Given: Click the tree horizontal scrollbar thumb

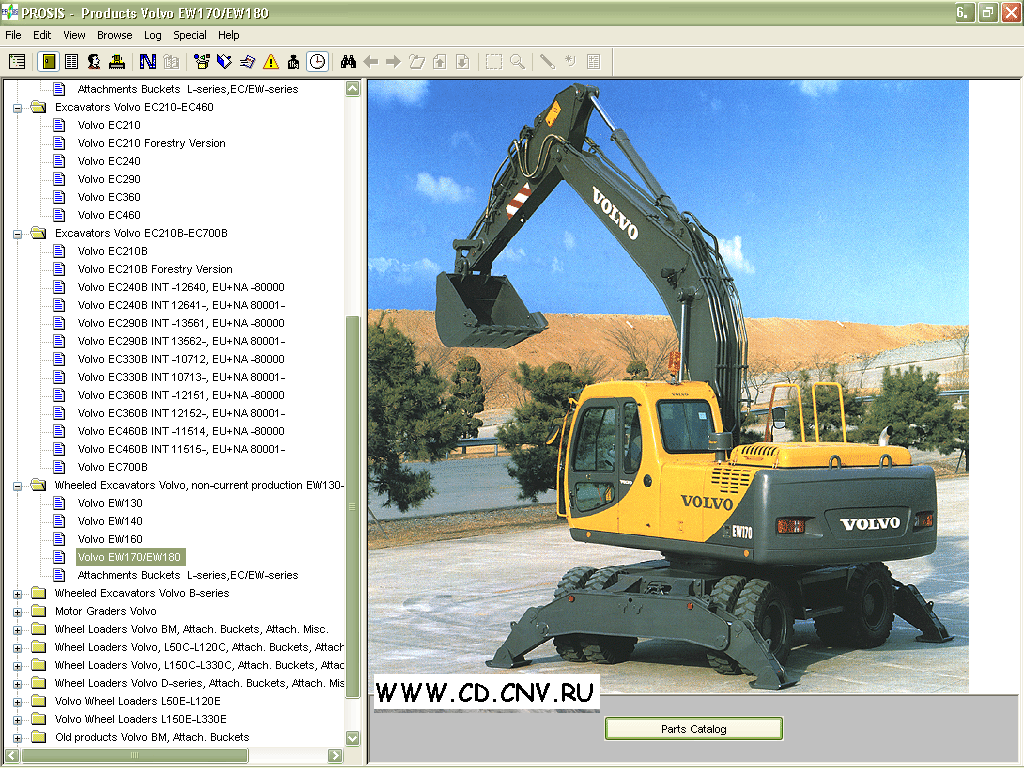Looking at the screenshot, I should pyautogui.click(x=135, y=756).
